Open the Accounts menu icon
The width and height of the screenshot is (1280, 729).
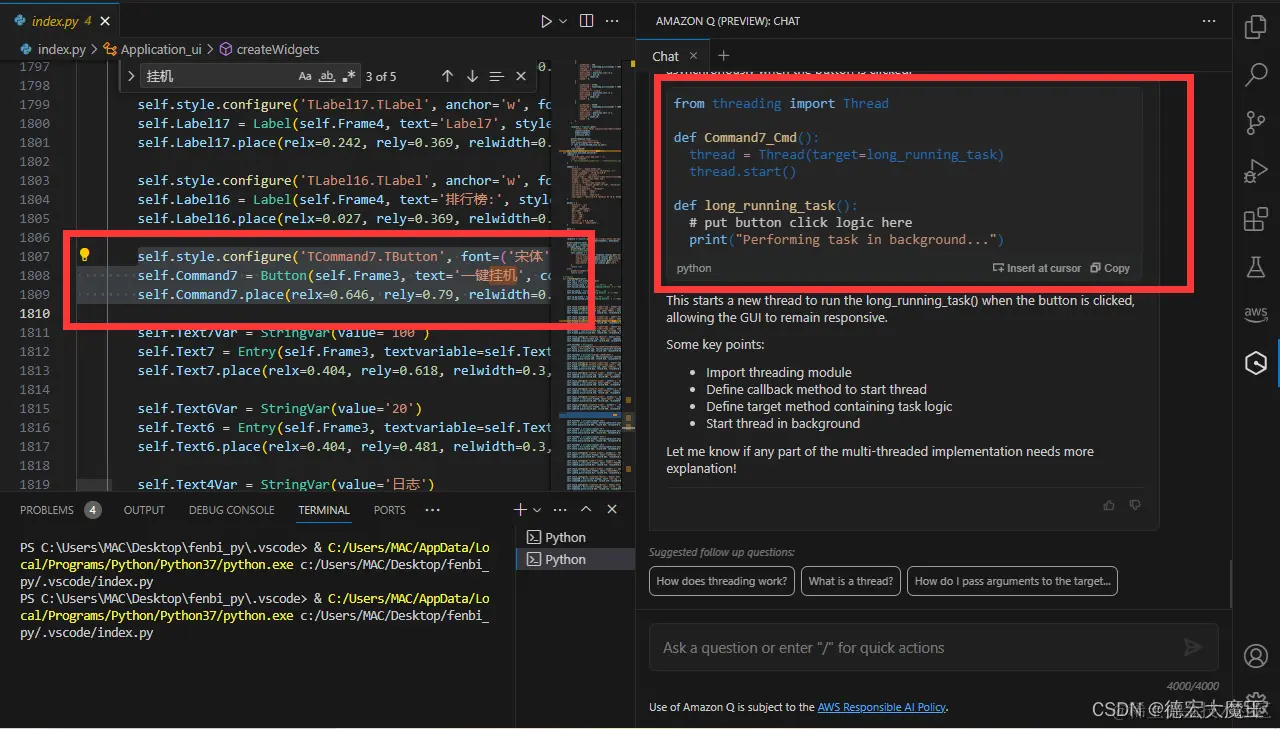[1255, 656]
